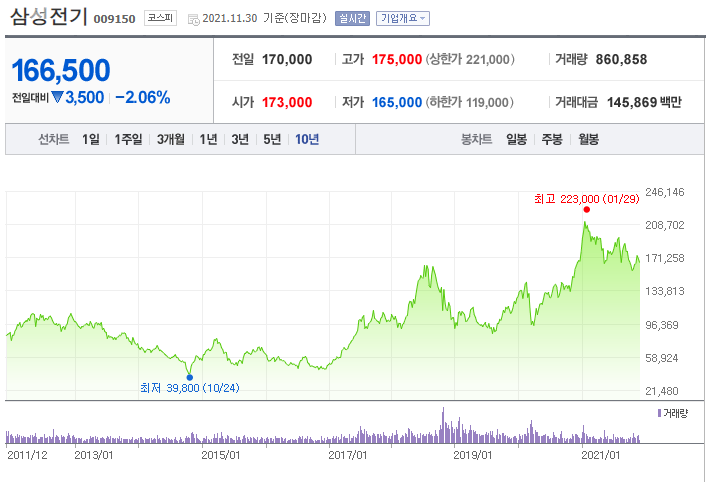
Task: Switch to the 일봉 candle chart
Action: tap(516, 139)
